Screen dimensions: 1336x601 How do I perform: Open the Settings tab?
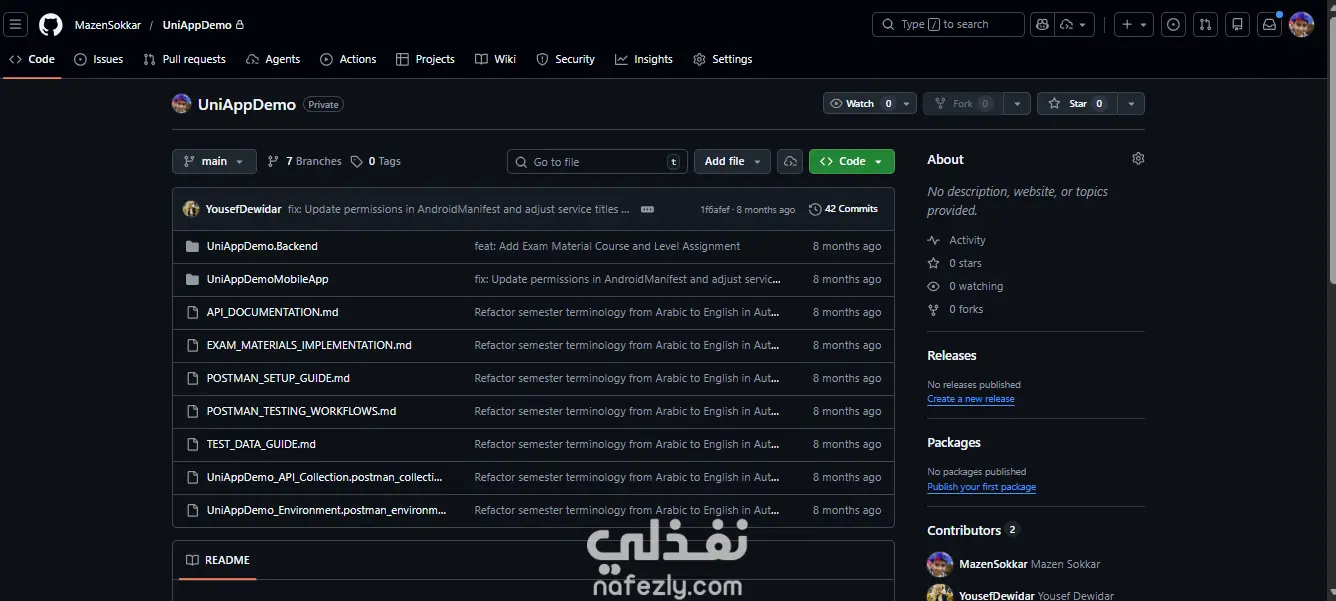(x=722, y=59)
